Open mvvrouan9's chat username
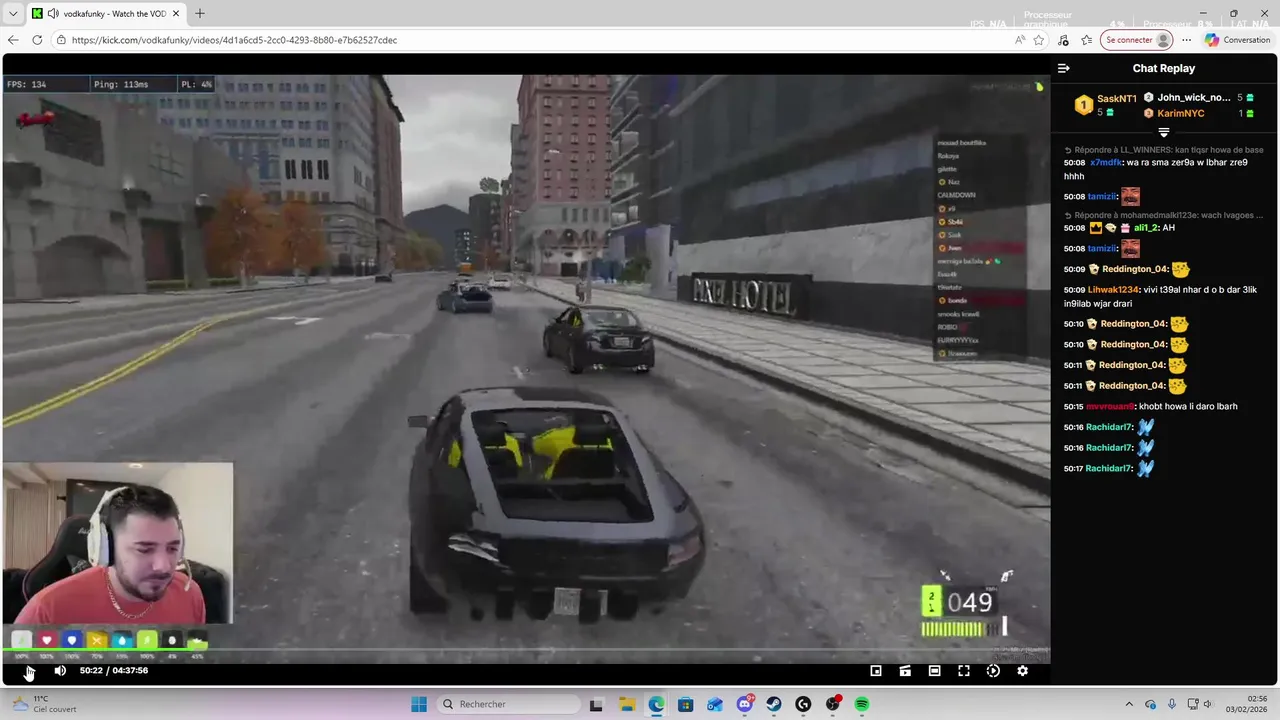 pyautogui.click(x=1111, y=407)
